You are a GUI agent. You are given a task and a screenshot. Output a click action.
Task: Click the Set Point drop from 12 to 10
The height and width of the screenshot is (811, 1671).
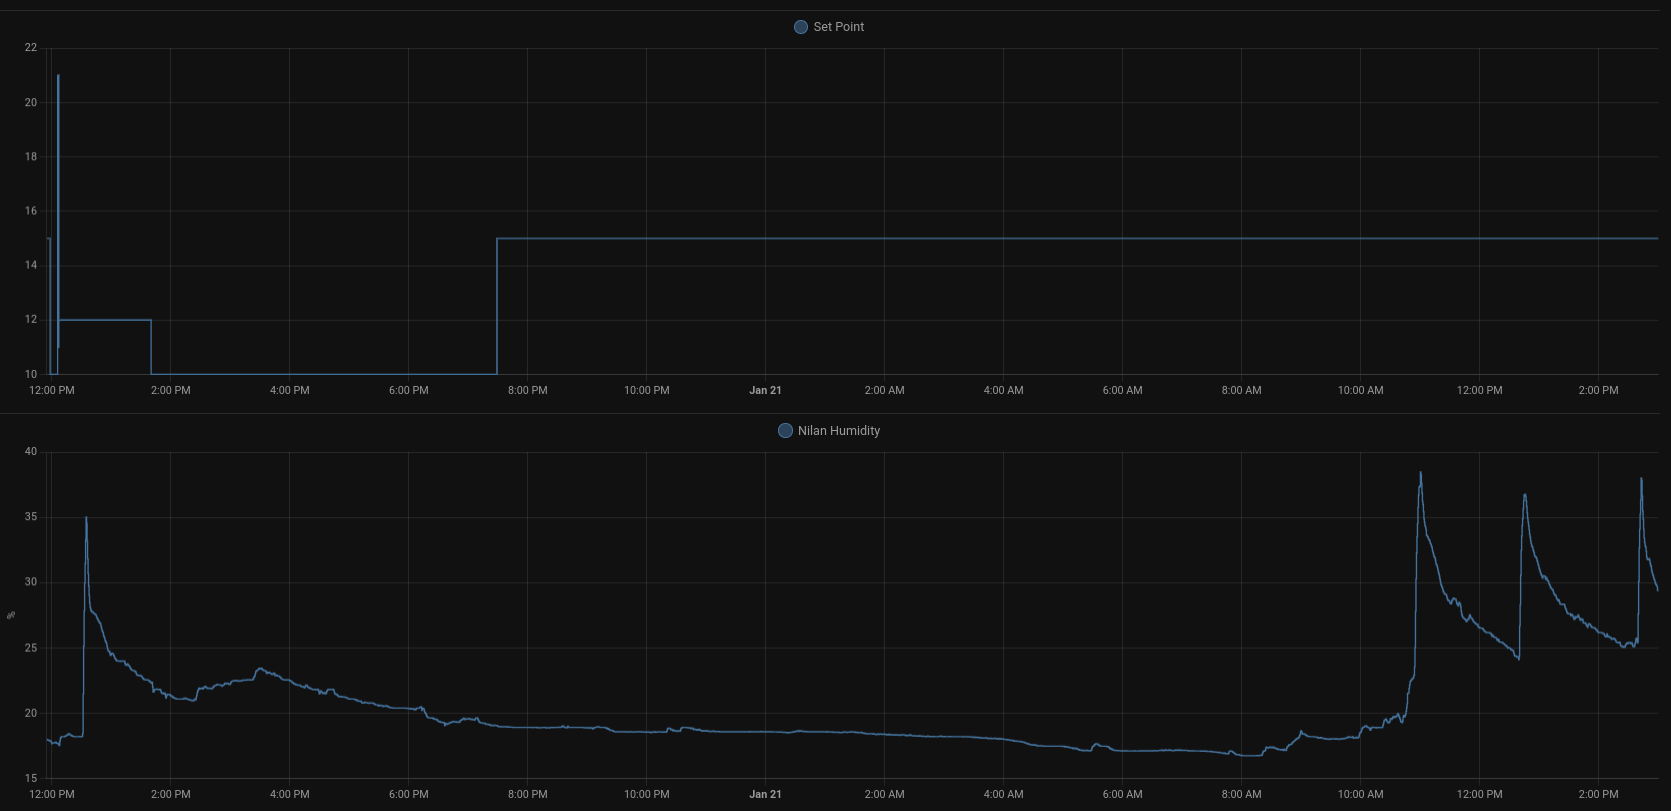(151, 347)
